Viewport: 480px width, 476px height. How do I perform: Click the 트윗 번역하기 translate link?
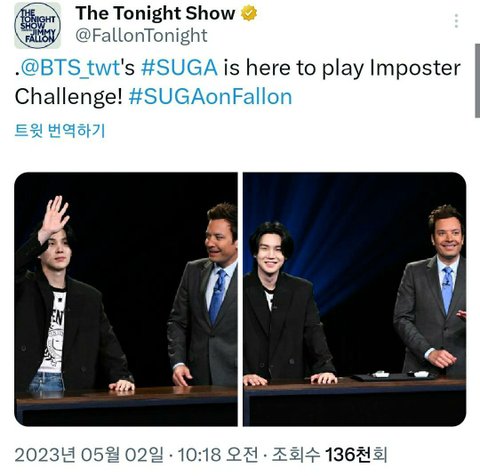(x=60, y=130)
